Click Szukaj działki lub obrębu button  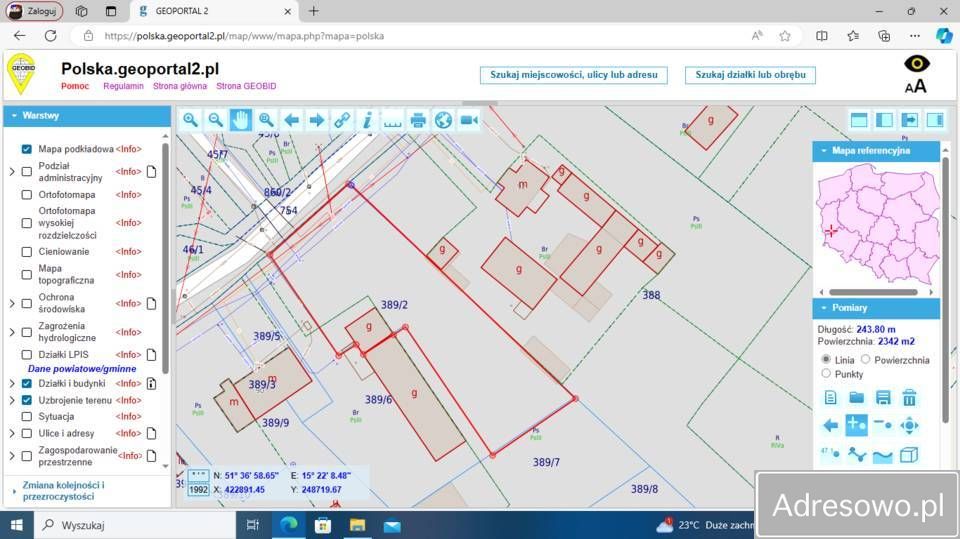pyautogui.click(x=750, y=75)
